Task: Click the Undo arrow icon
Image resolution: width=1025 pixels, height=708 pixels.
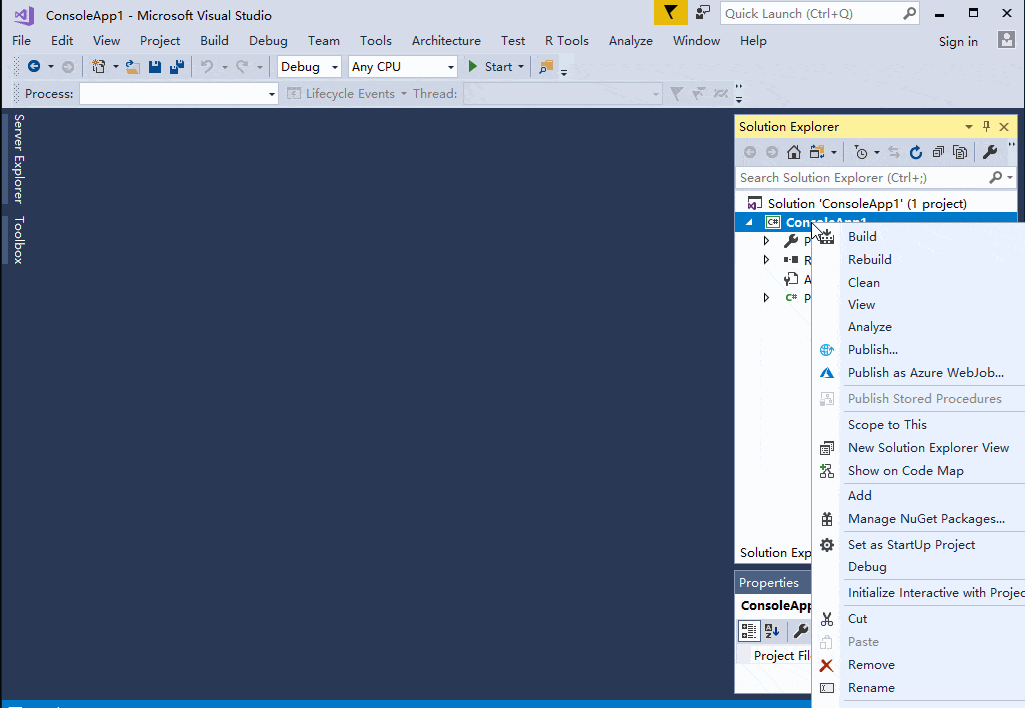Action: tap(207, 66)
